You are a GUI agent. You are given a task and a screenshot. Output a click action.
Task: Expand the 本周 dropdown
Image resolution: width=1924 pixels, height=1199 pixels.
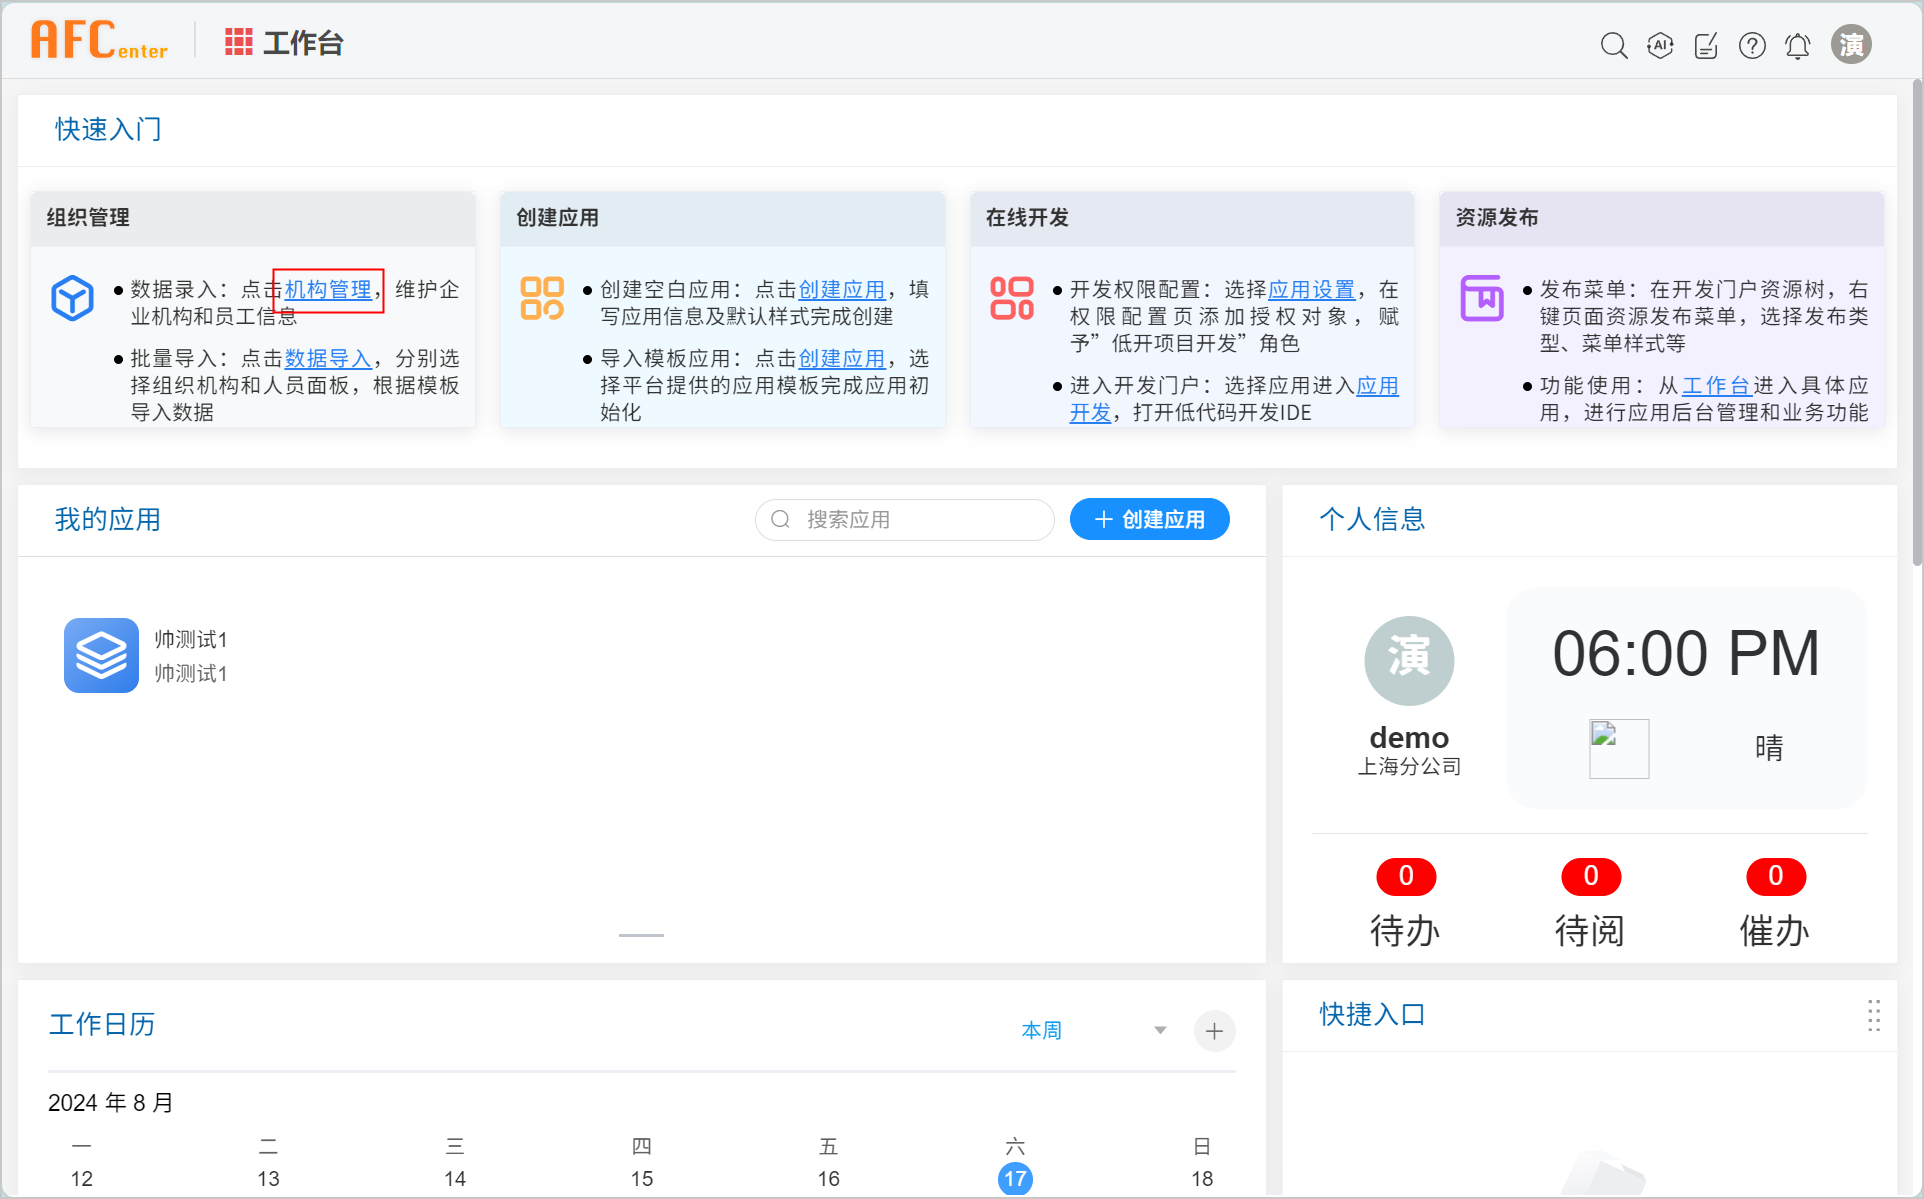click(x=1159, y=1030)
